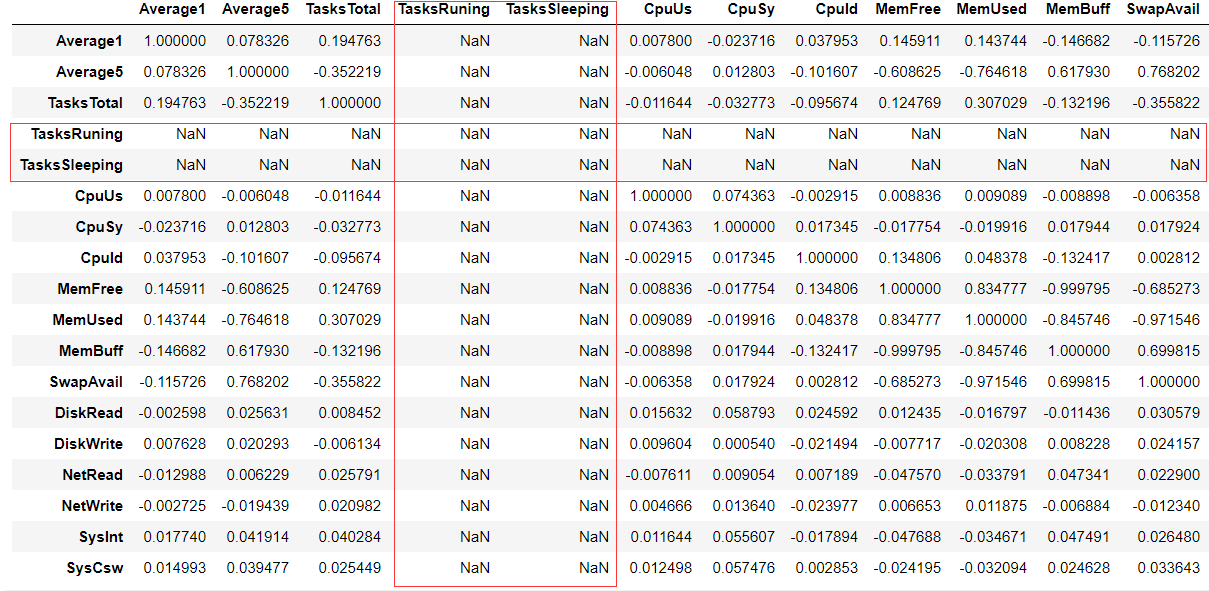1209x591 pixels.
Task: Select cell value -0.023977 in NetWrite row
Action: coord(823,506)
